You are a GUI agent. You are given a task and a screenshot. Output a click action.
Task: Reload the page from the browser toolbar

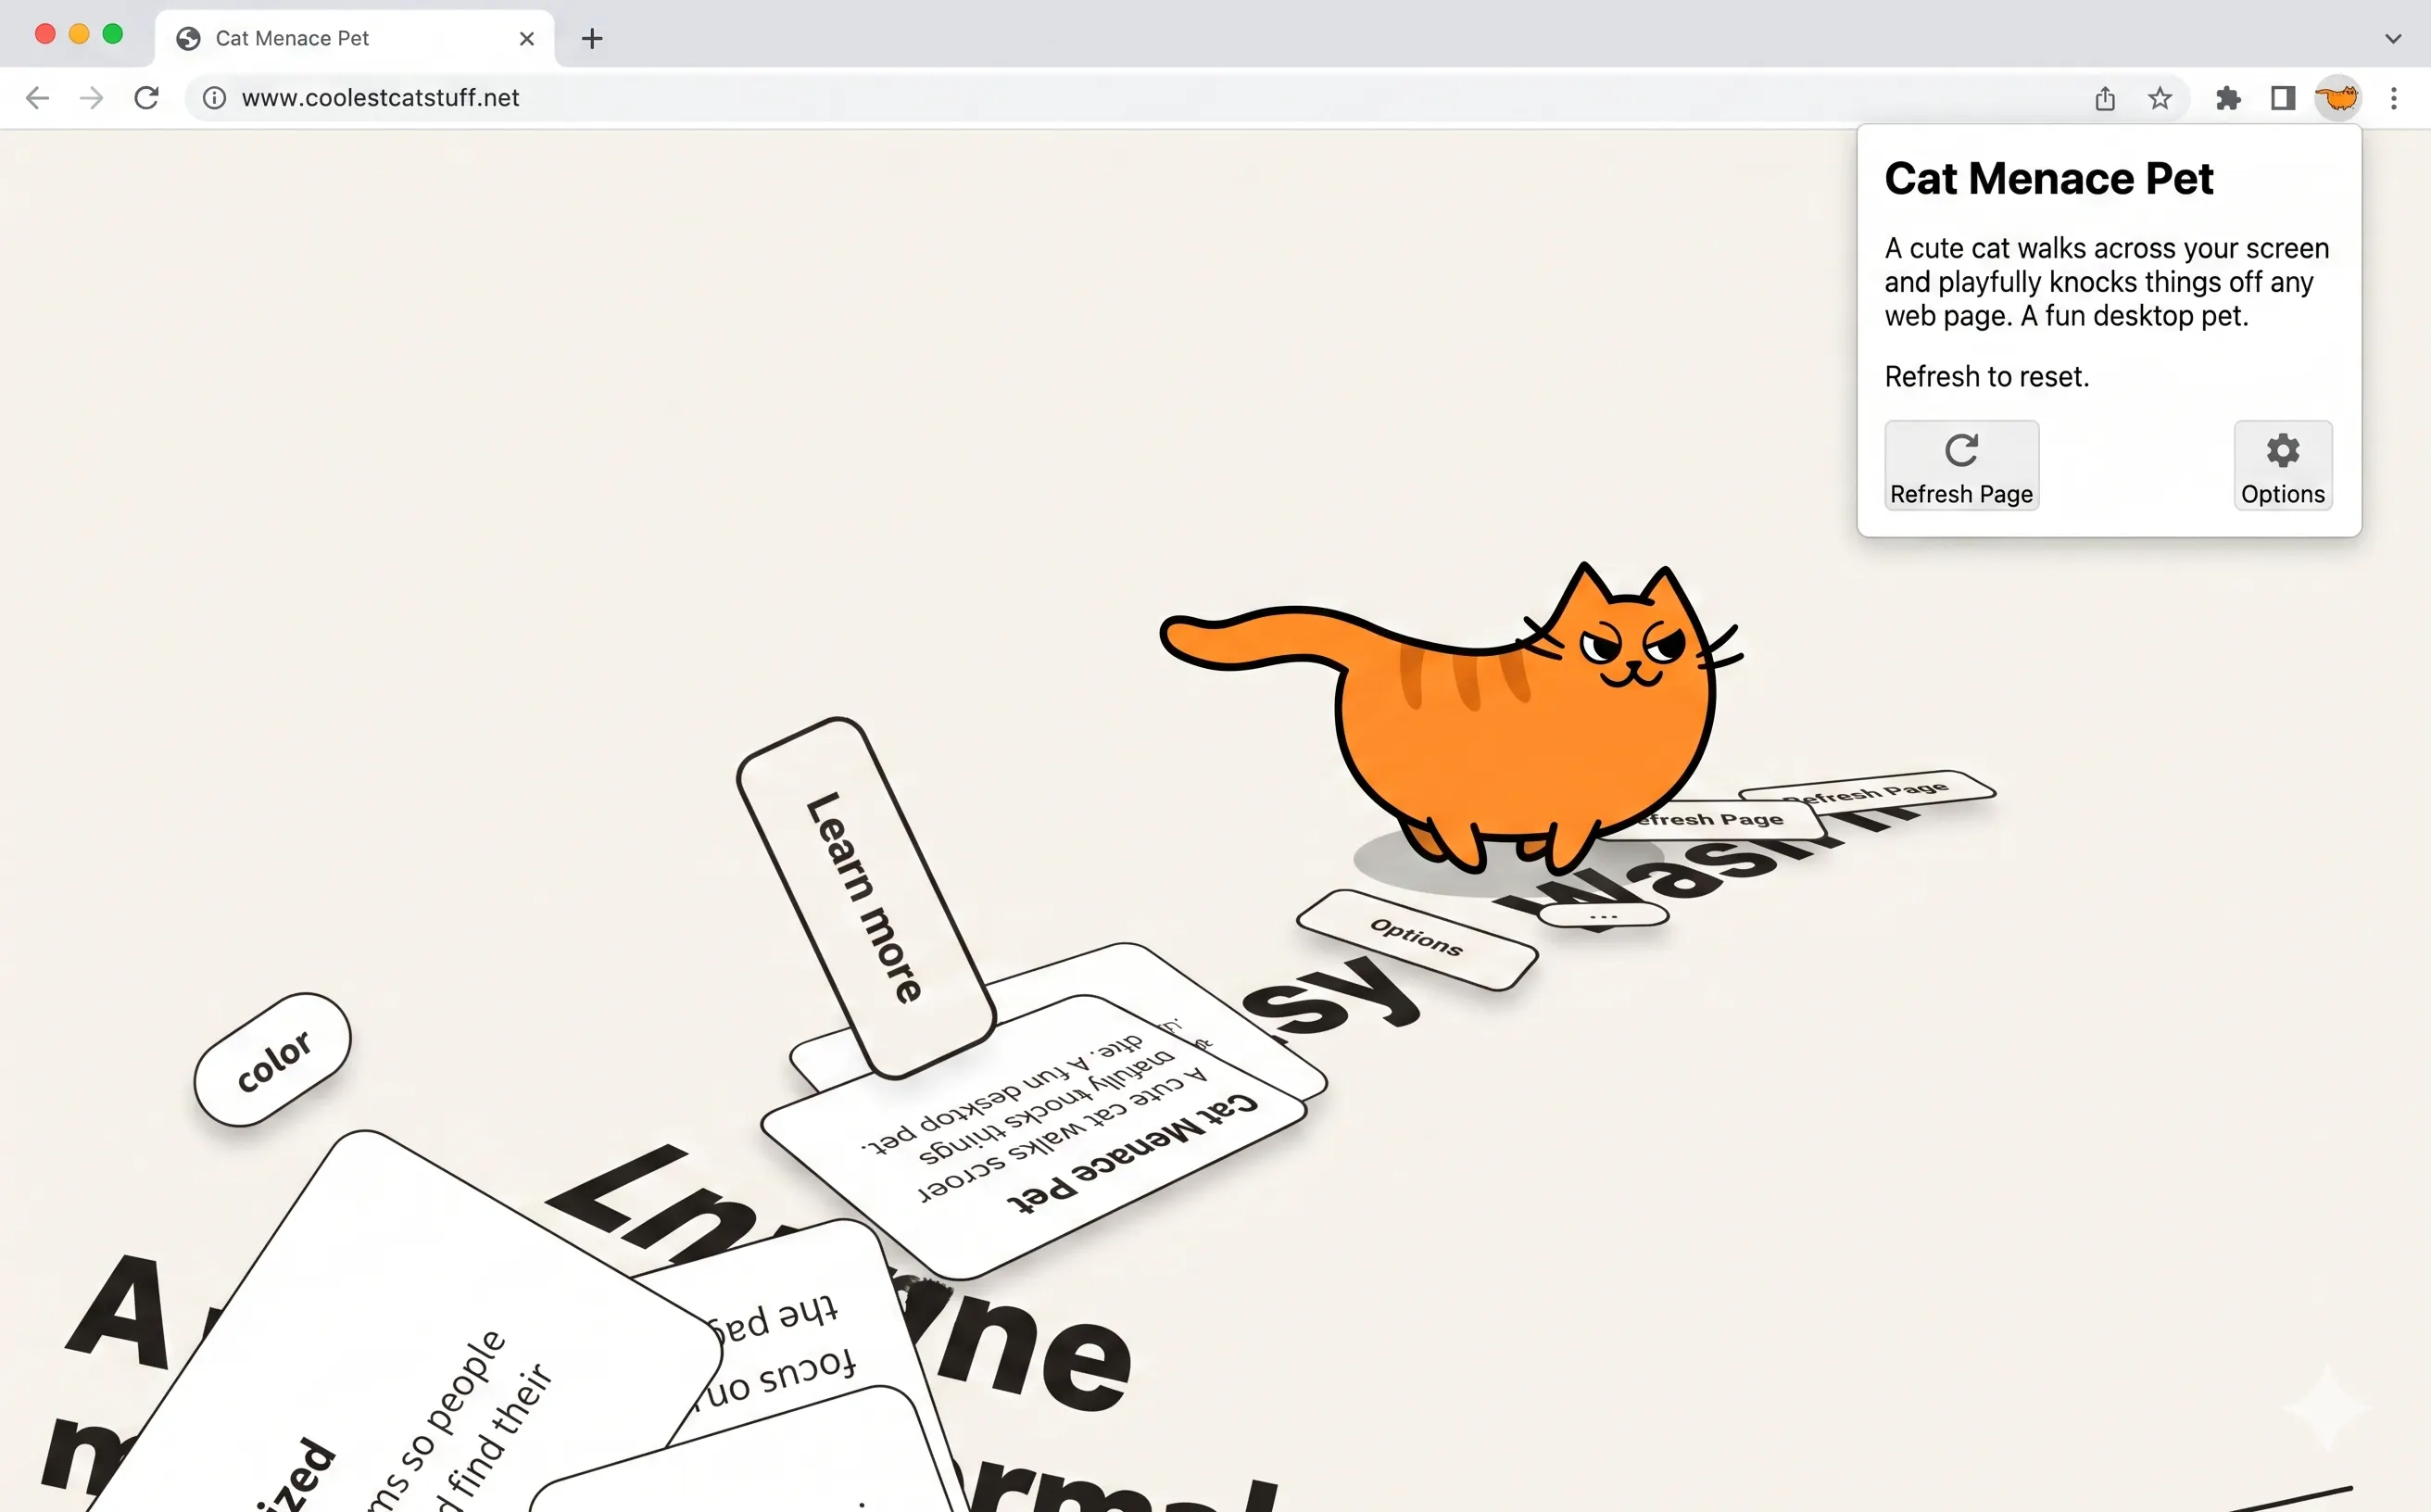click(147, 98)
